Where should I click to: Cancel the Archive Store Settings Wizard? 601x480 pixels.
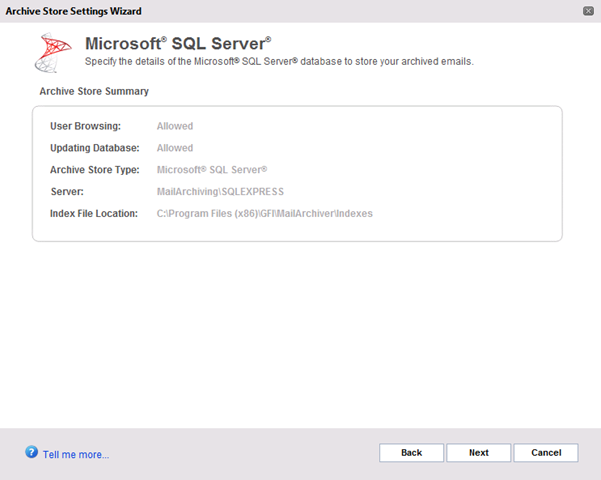tap(546, 453)
